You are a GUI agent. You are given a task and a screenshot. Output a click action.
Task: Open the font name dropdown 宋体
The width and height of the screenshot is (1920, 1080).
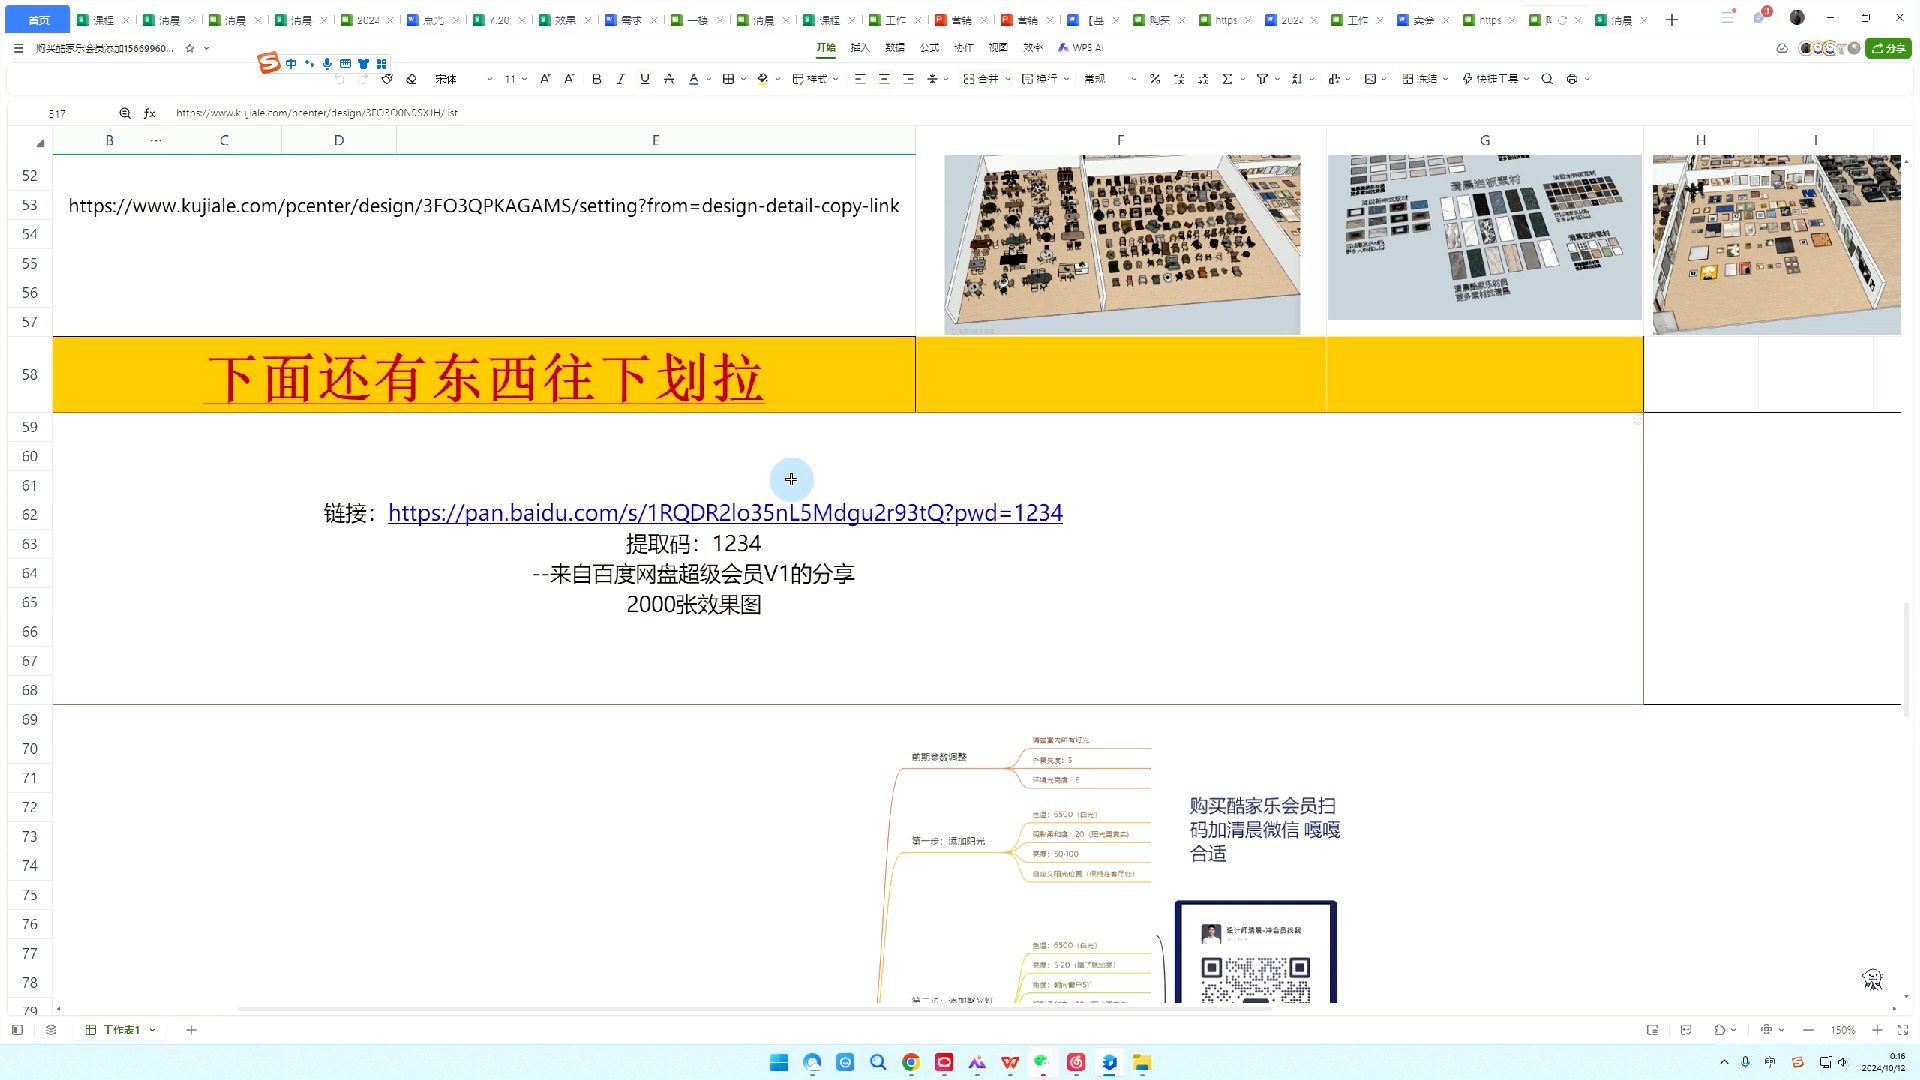[464, 79]
